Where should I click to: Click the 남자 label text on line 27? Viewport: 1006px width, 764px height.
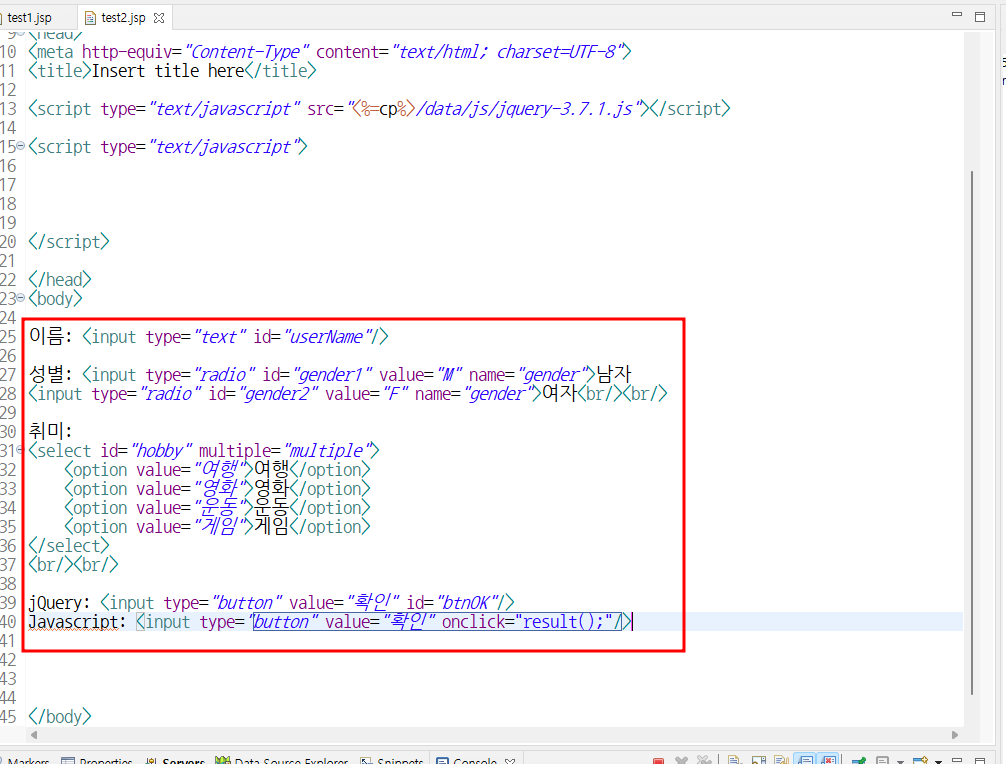(614, 374)
